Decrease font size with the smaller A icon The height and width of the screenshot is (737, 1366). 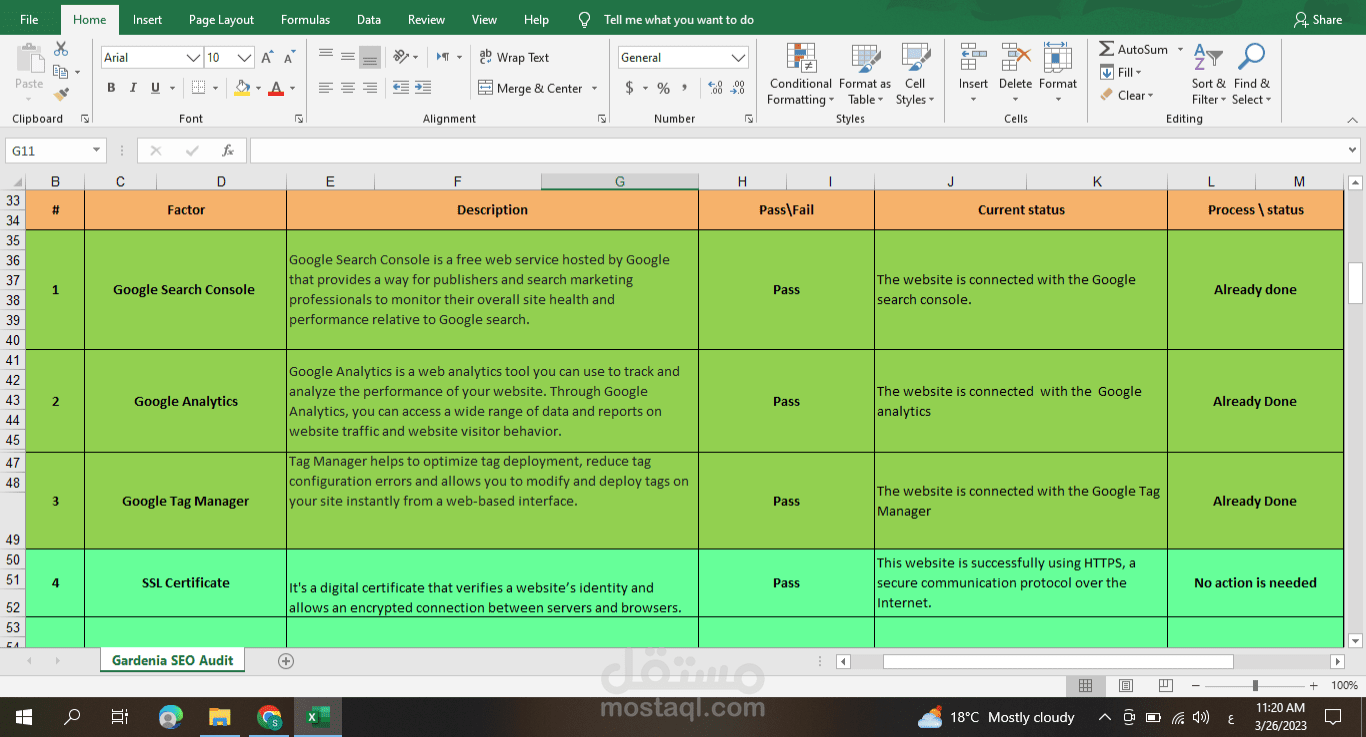tap(289, 58)
